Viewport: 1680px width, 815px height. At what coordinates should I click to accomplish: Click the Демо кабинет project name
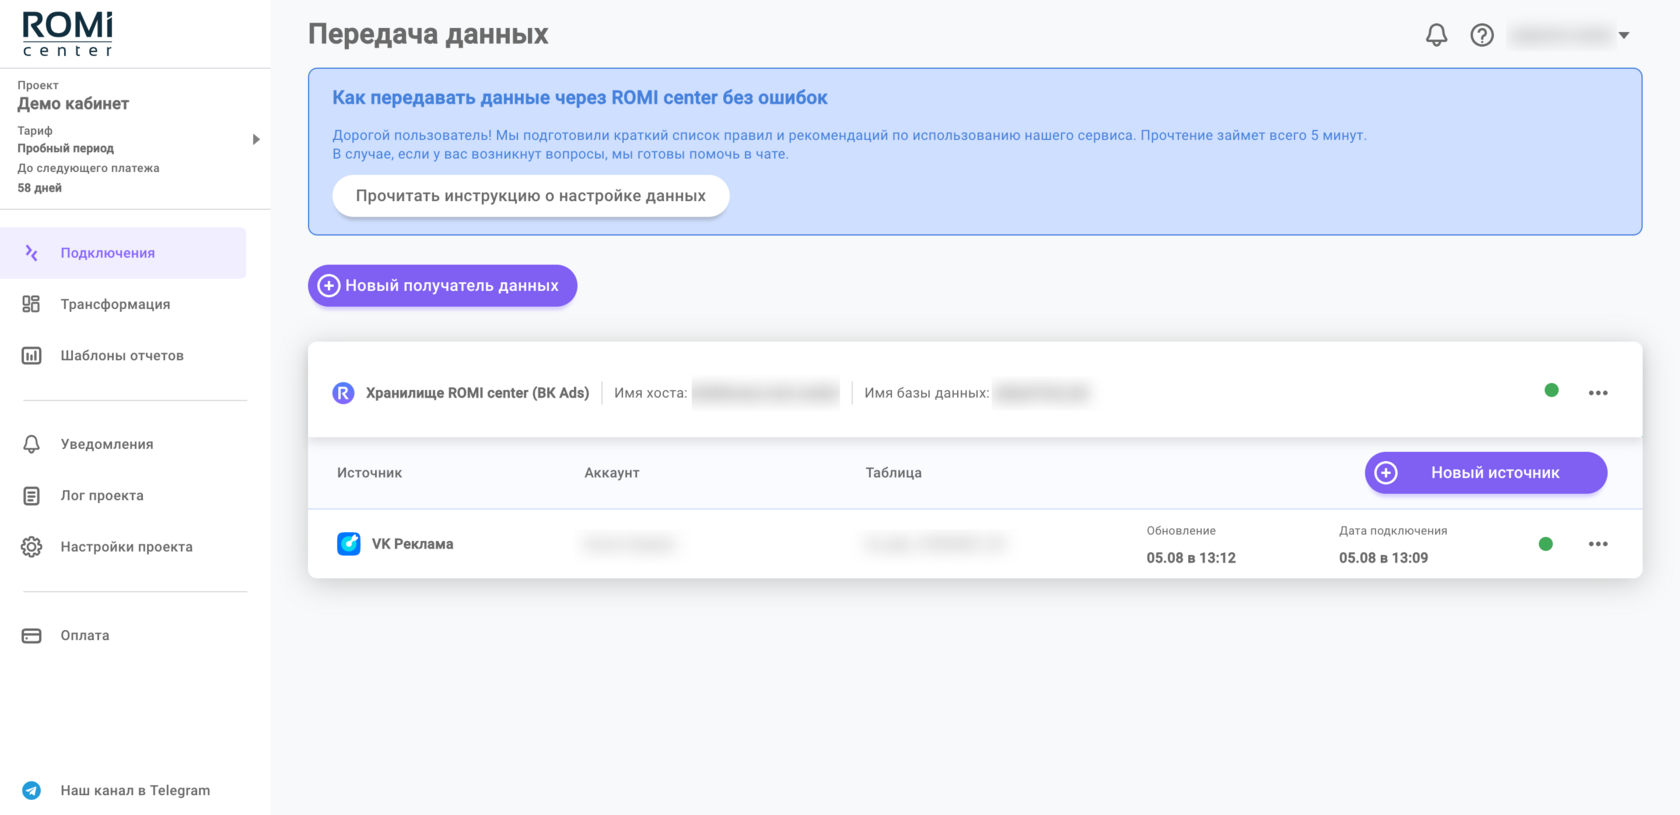coord(73,104)
